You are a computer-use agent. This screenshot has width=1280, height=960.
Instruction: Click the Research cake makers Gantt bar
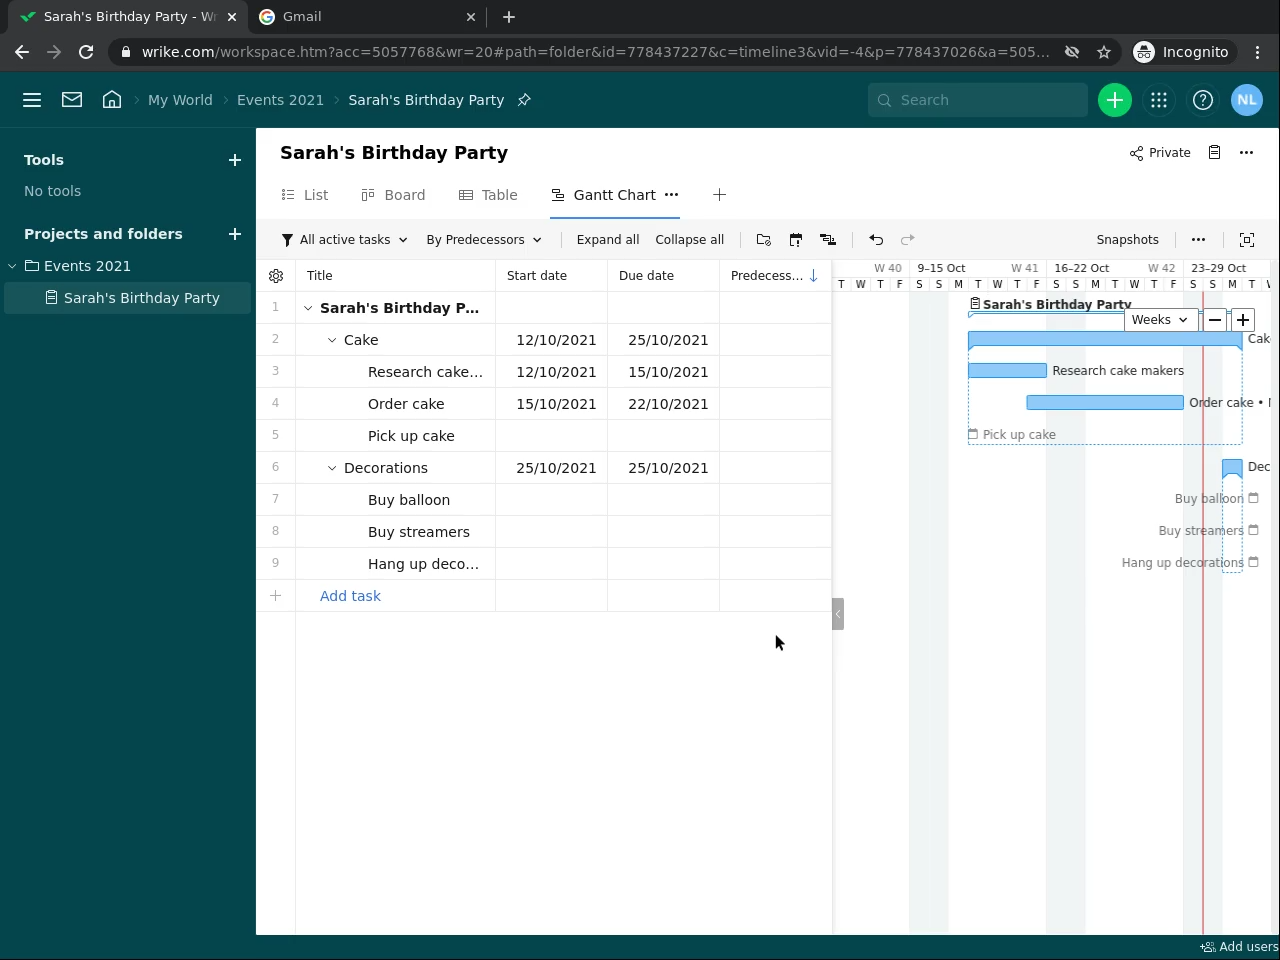coord(1007,371)
